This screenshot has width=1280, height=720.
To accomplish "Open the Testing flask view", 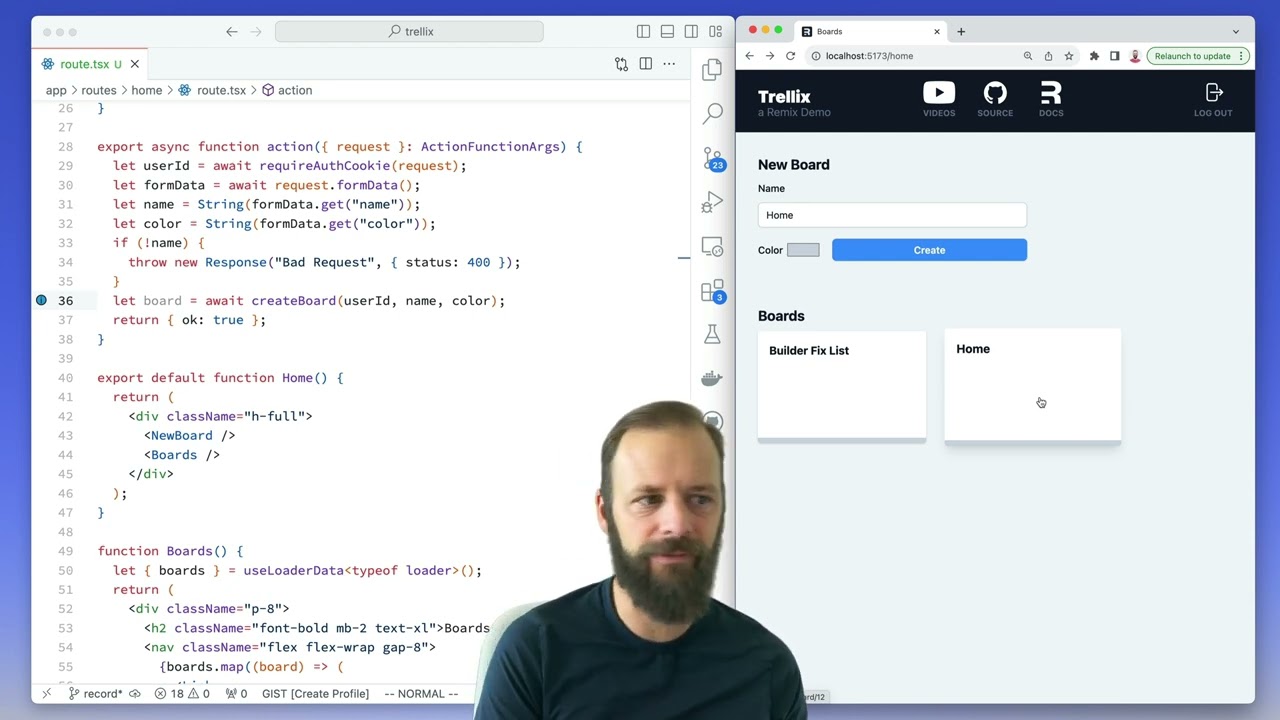I will pyautogui.click(x=712, y=335).
